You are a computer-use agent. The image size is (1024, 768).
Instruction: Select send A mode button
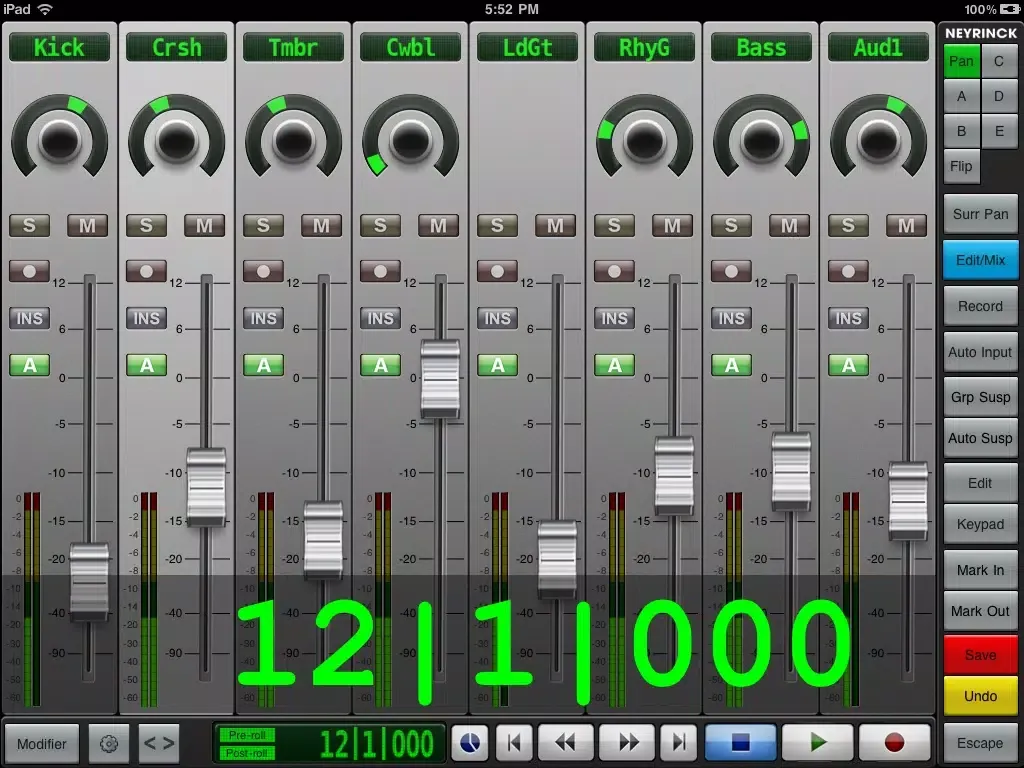961,96
